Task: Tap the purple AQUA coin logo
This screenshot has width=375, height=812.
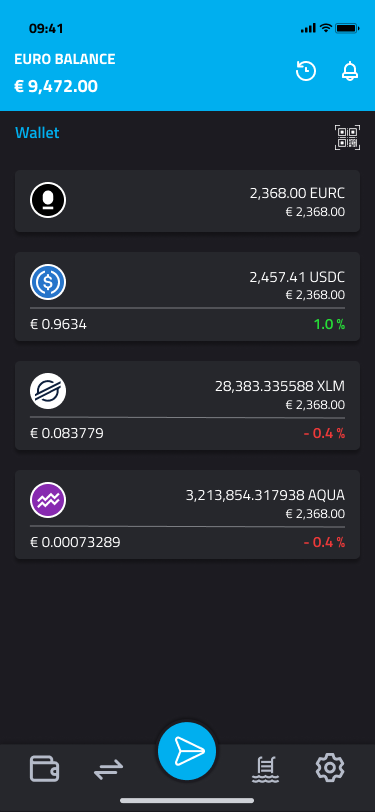Action: coord(48,500)
